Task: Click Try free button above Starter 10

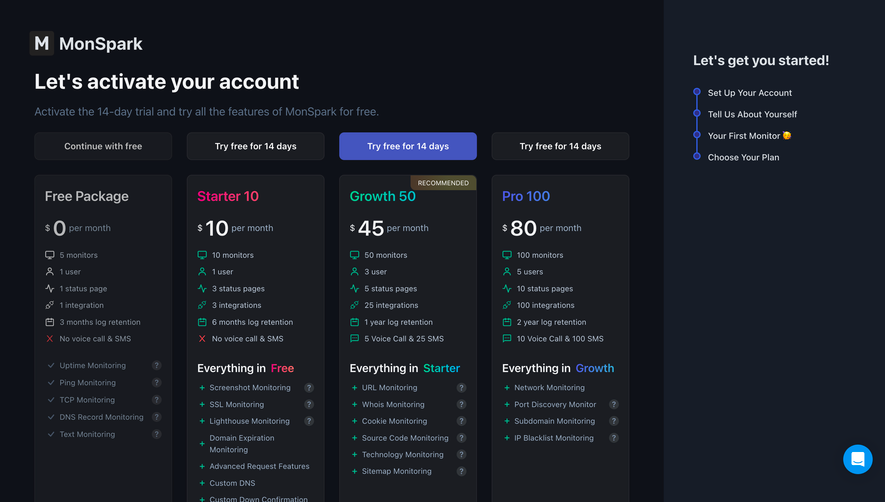Action: tap(256, 146)
